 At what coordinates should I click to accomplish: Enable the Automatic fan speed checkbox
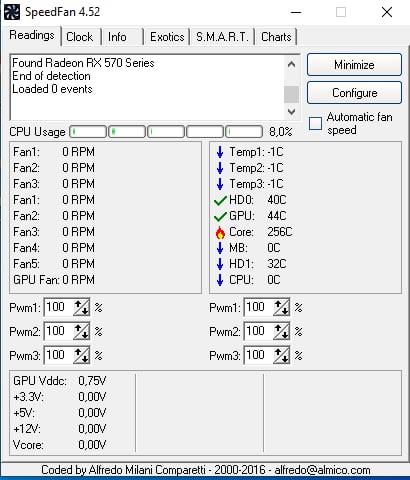[315, 123]
